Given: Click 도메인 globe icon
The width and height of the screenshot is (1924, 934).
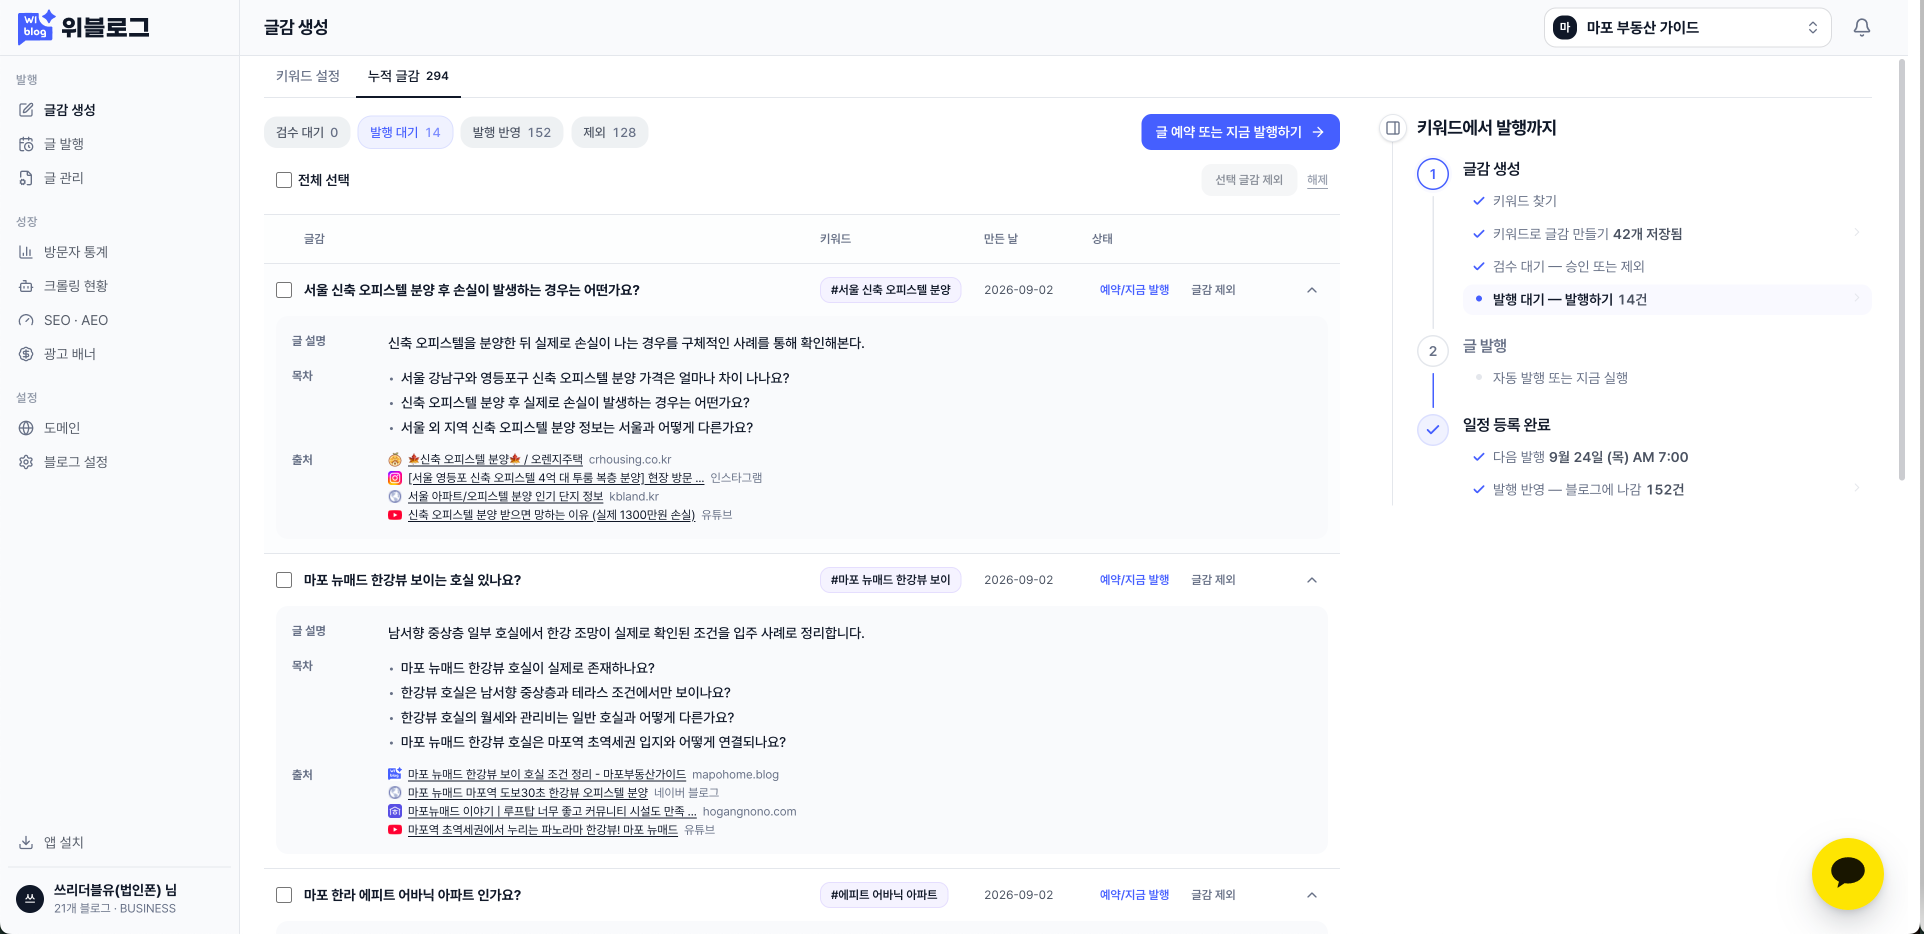Looking at the screenshot, I should click(26, 428).
